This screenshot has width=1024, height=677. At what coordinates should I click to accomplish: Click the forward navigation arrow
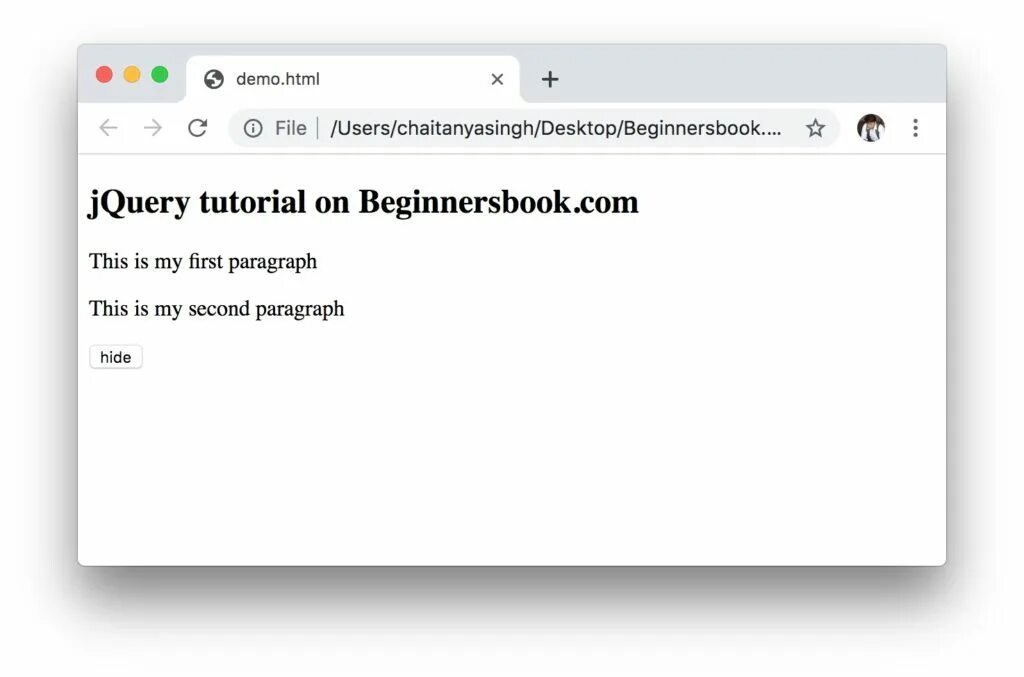pos(153,128)
